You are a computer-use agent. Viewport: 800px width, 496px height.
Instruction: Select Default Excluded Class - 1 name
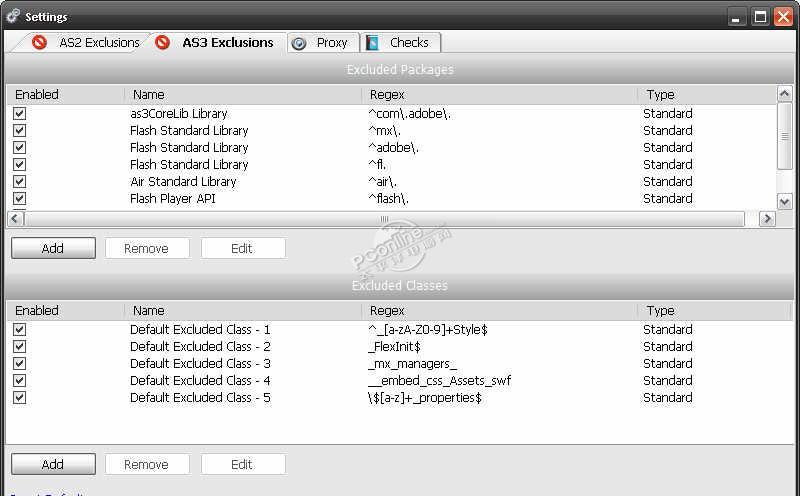[200, 329]
